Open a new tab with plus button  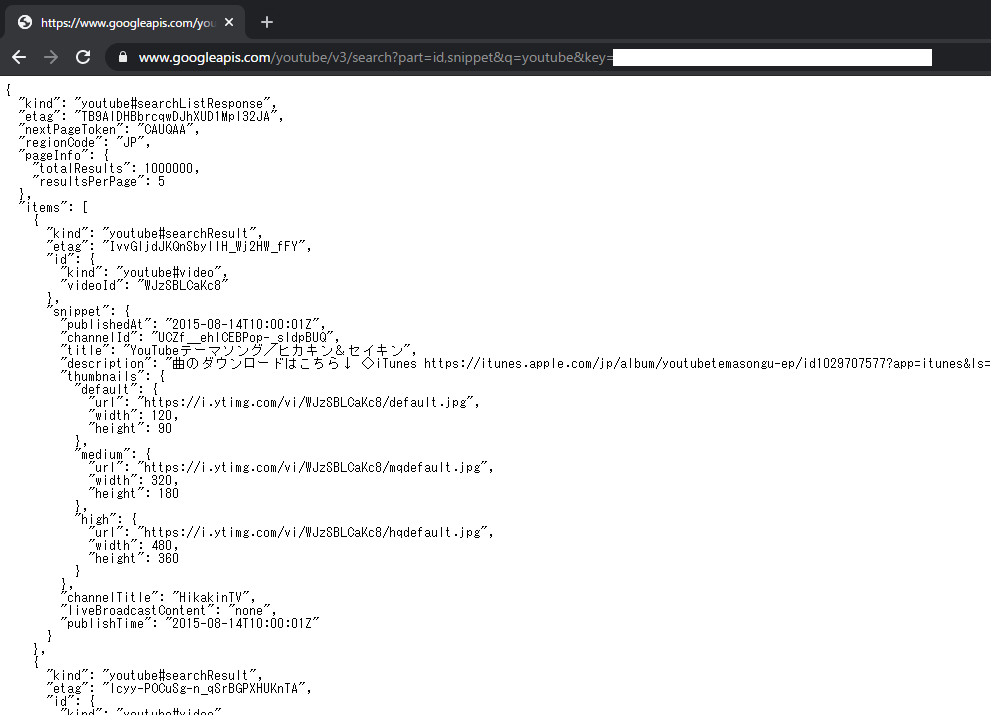click(267, 22)
